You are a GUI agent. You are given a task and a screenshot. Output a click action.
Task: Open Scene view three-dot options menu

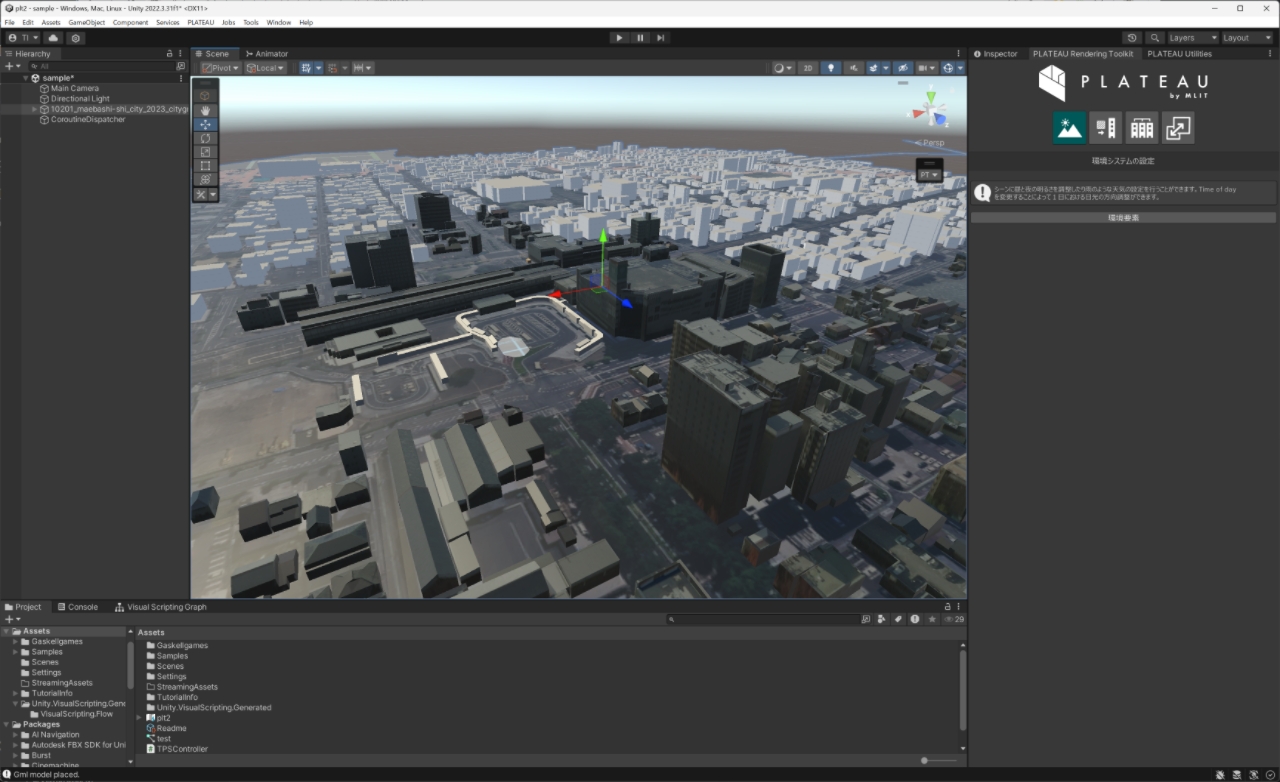coord(959,54)
